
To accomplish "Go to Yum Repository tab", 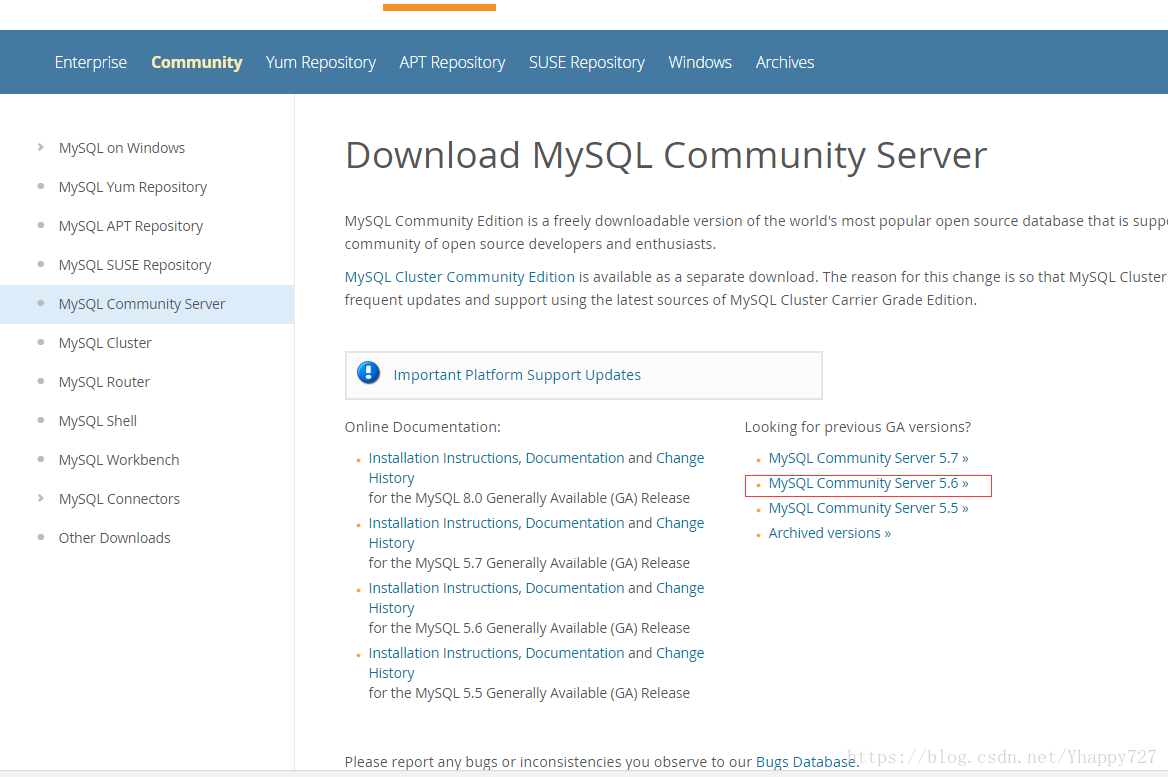I will (320, 63).
